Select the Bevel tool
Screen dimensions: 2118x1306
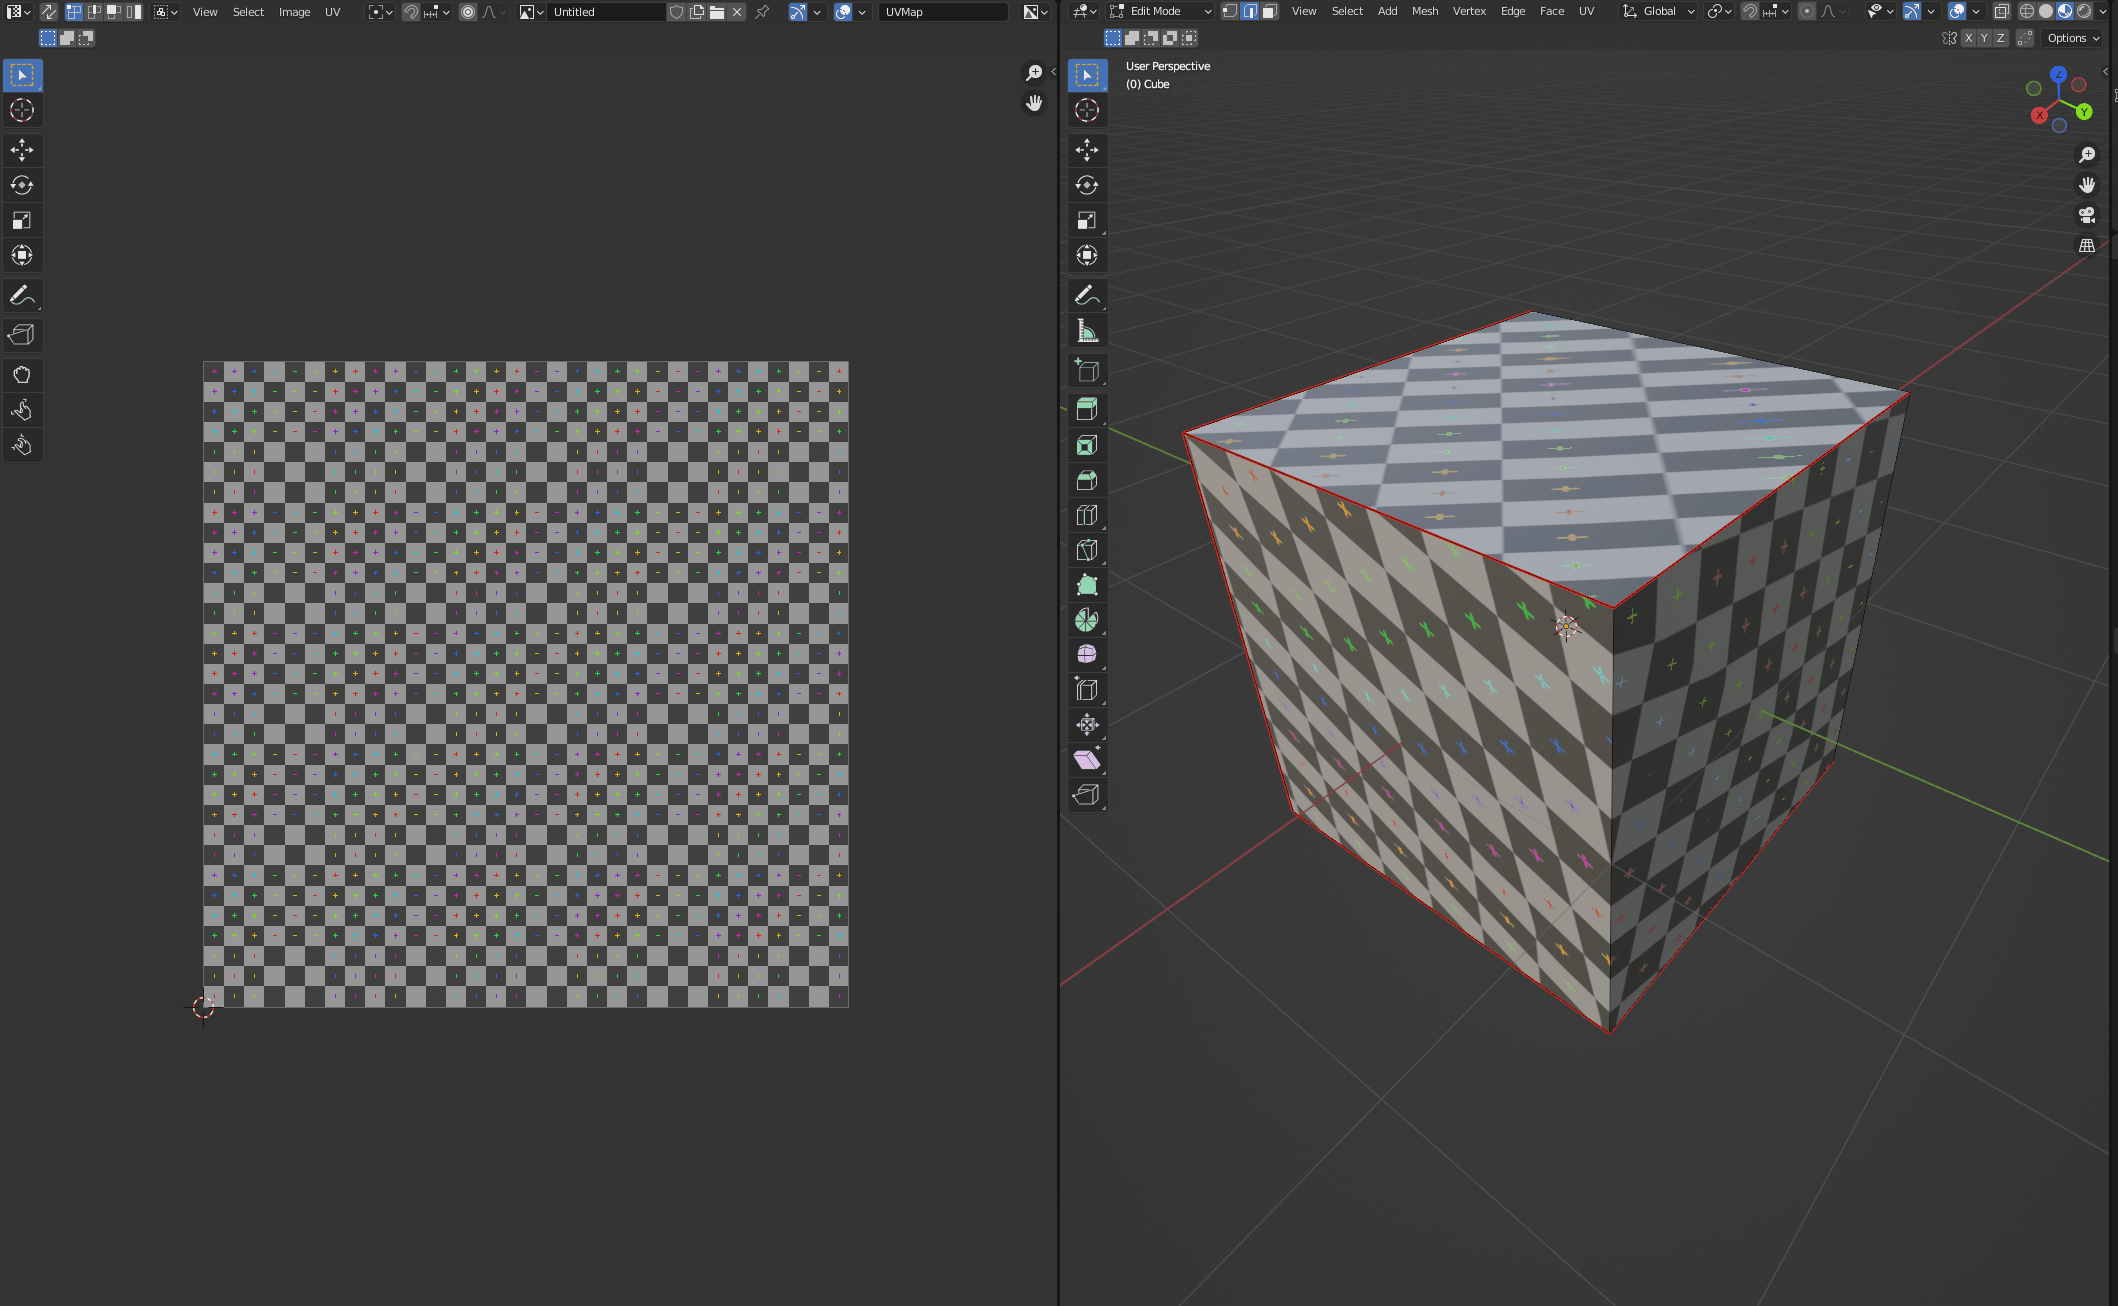pos(1087,480)
